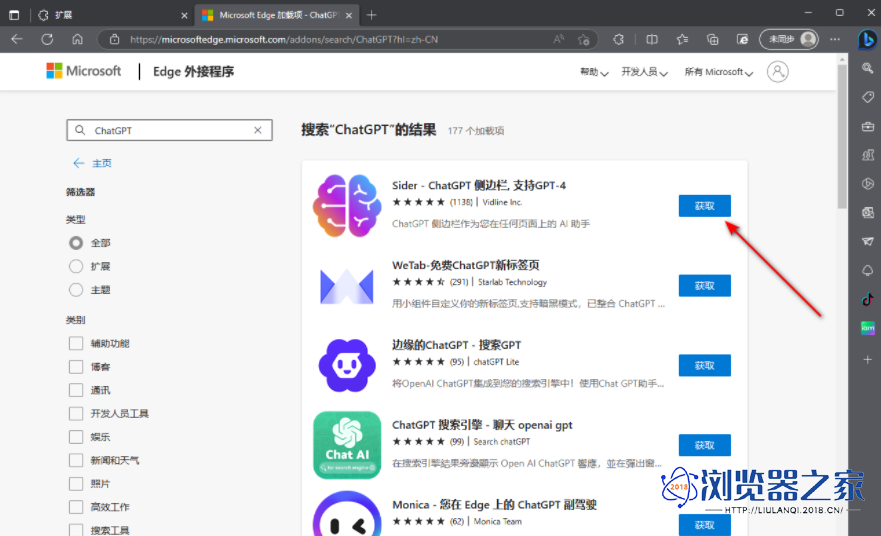
Task: Open the Sider brain logo thumbnail
Action: (347, 206)
